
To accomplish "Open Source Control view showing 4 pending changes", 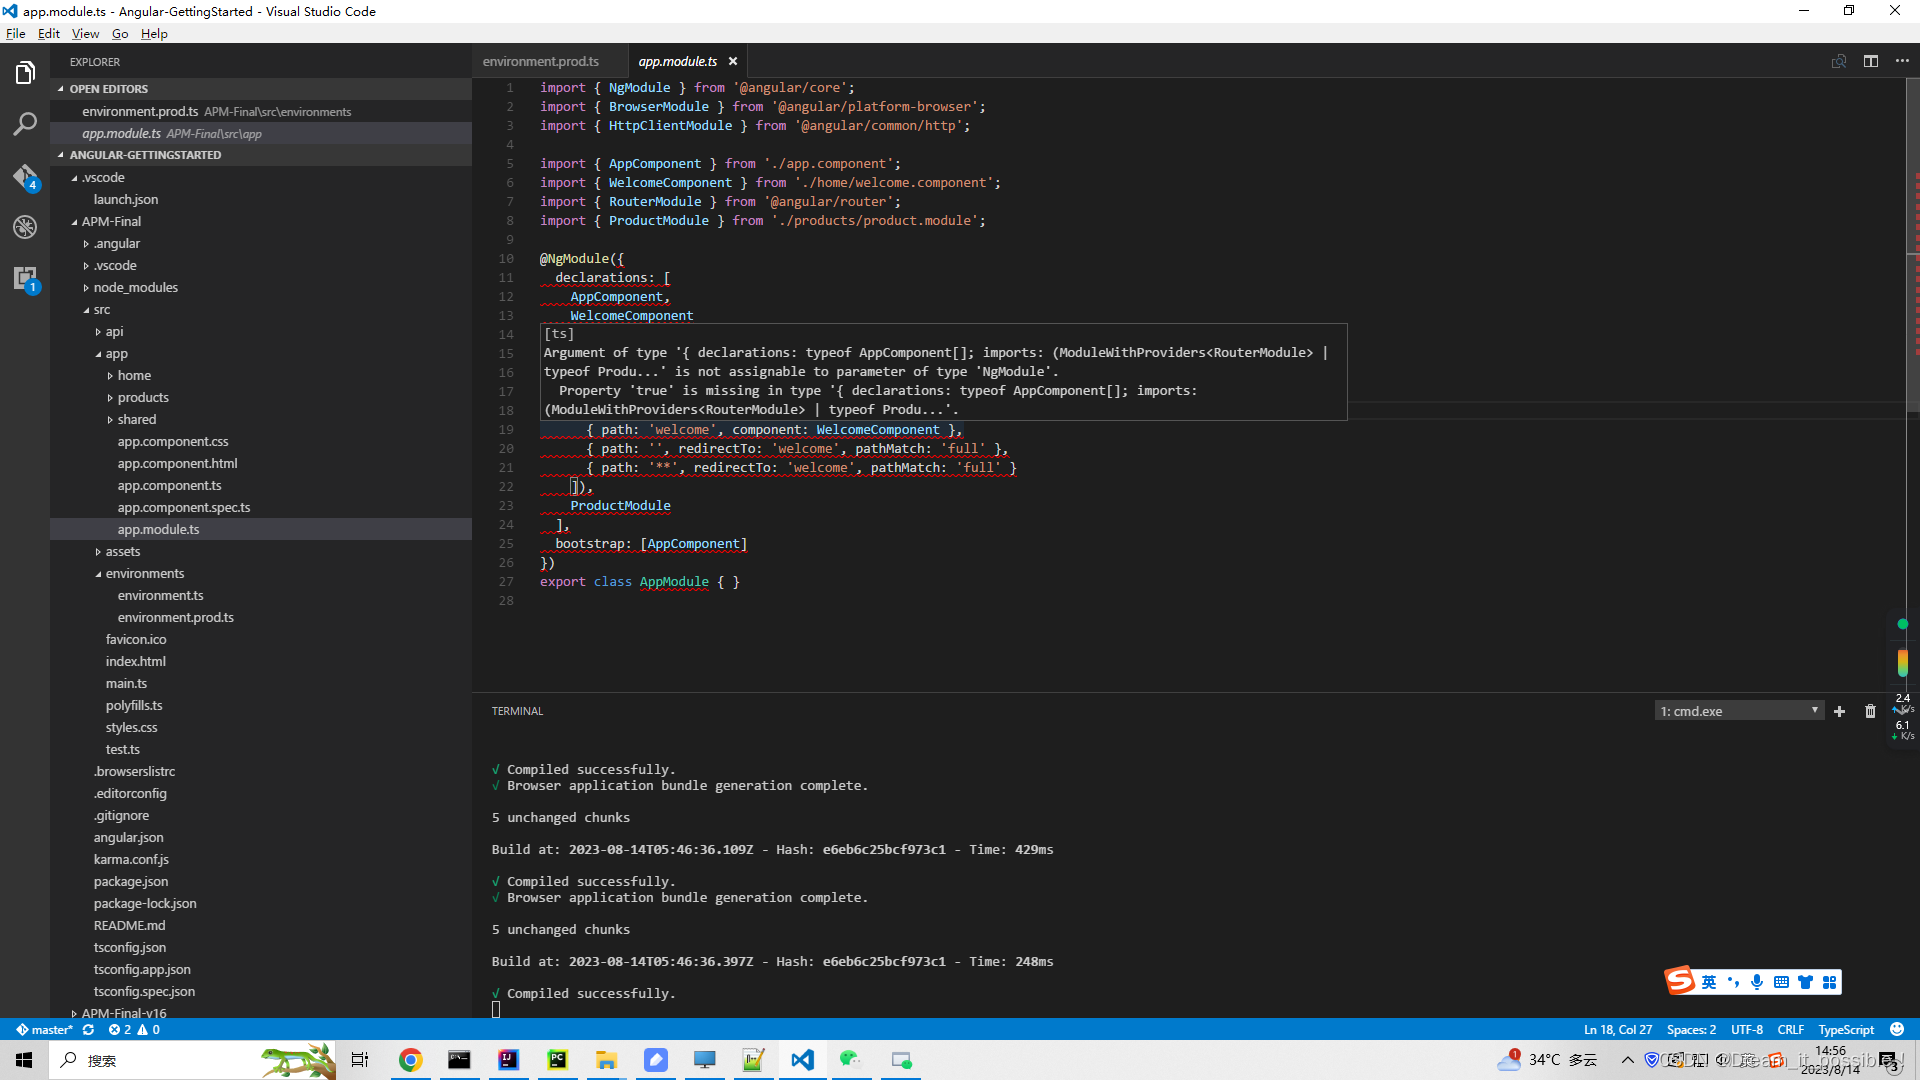I will pyautogui.click(x=24, y=176).
